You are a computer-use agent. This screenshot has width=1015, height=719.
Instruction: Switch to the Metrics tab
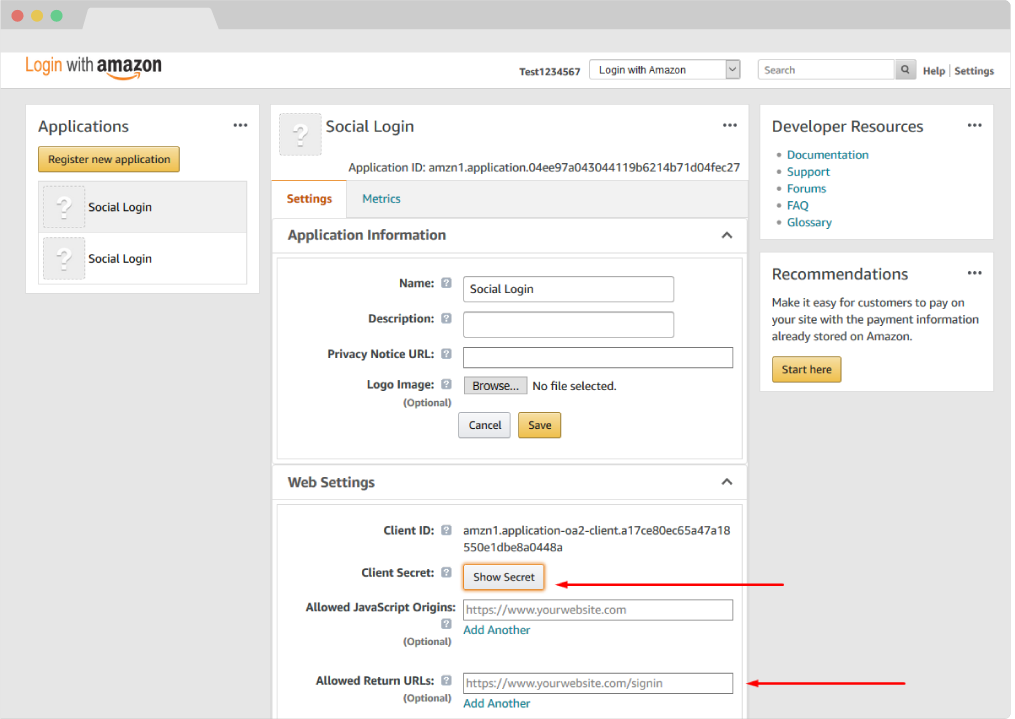(x=381, y=199)
